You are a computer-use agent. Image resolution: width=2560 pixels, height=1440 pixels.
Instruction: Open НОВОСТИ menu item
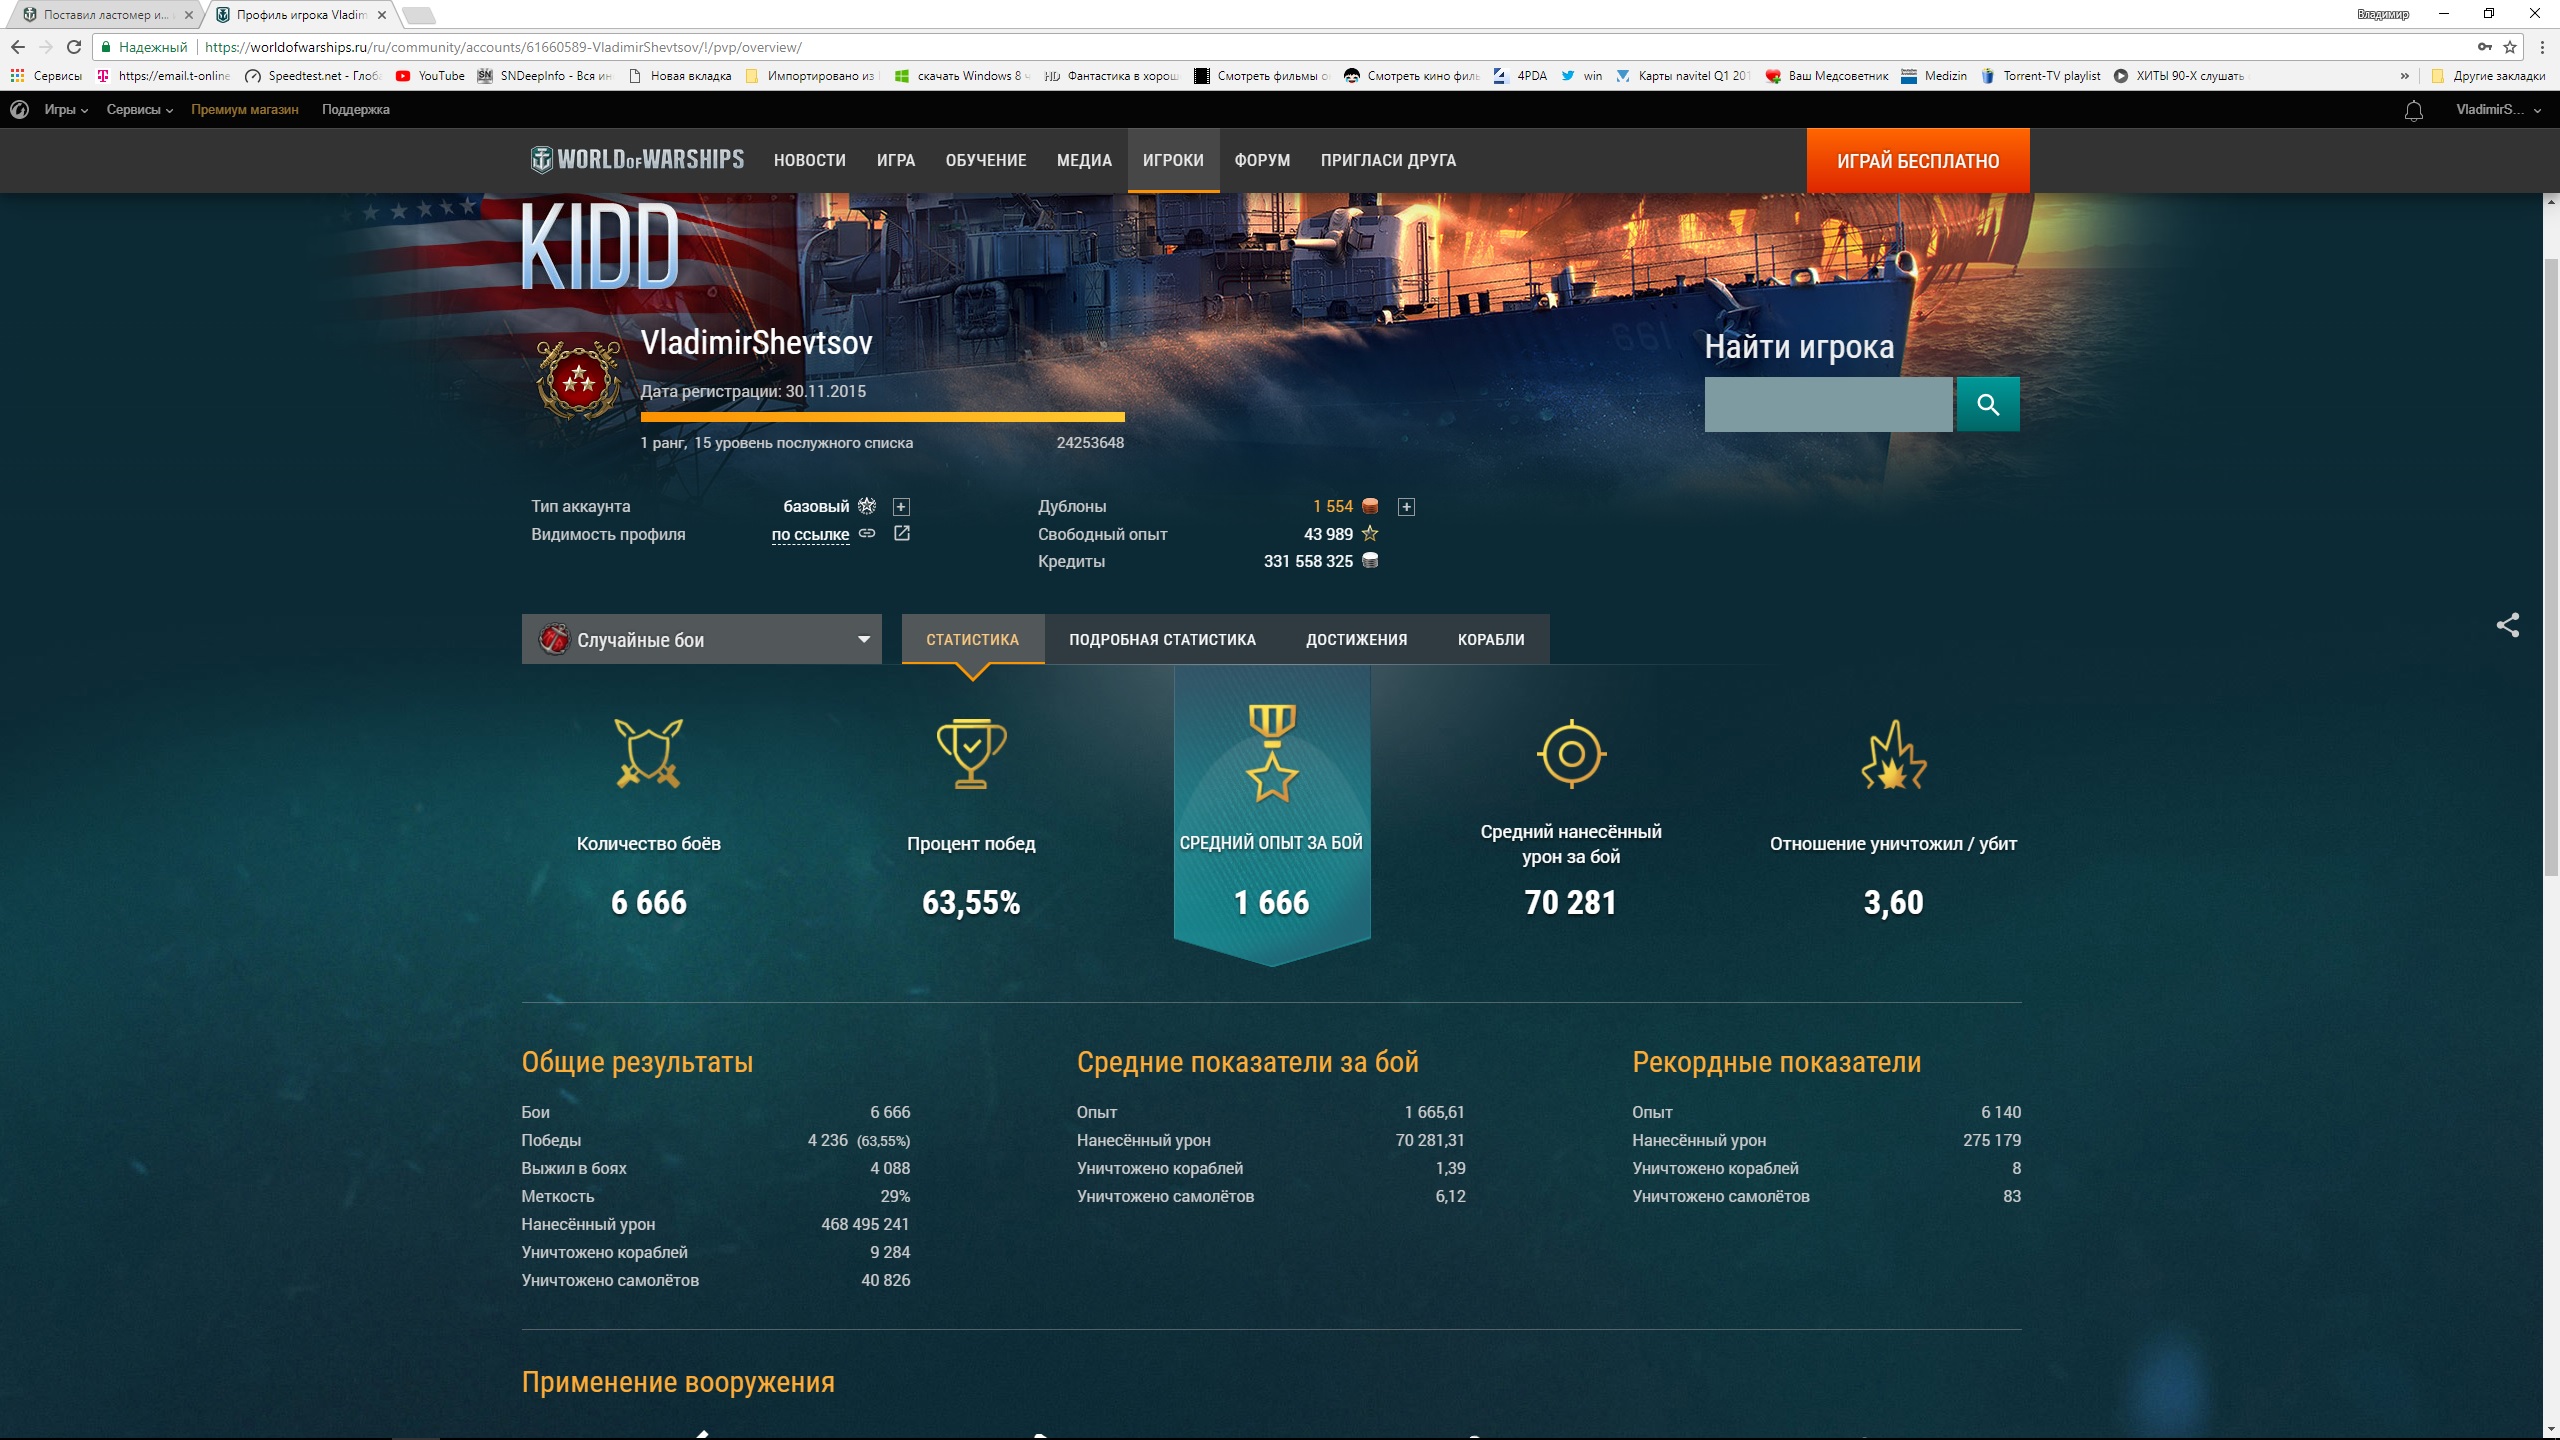point(809,160)
